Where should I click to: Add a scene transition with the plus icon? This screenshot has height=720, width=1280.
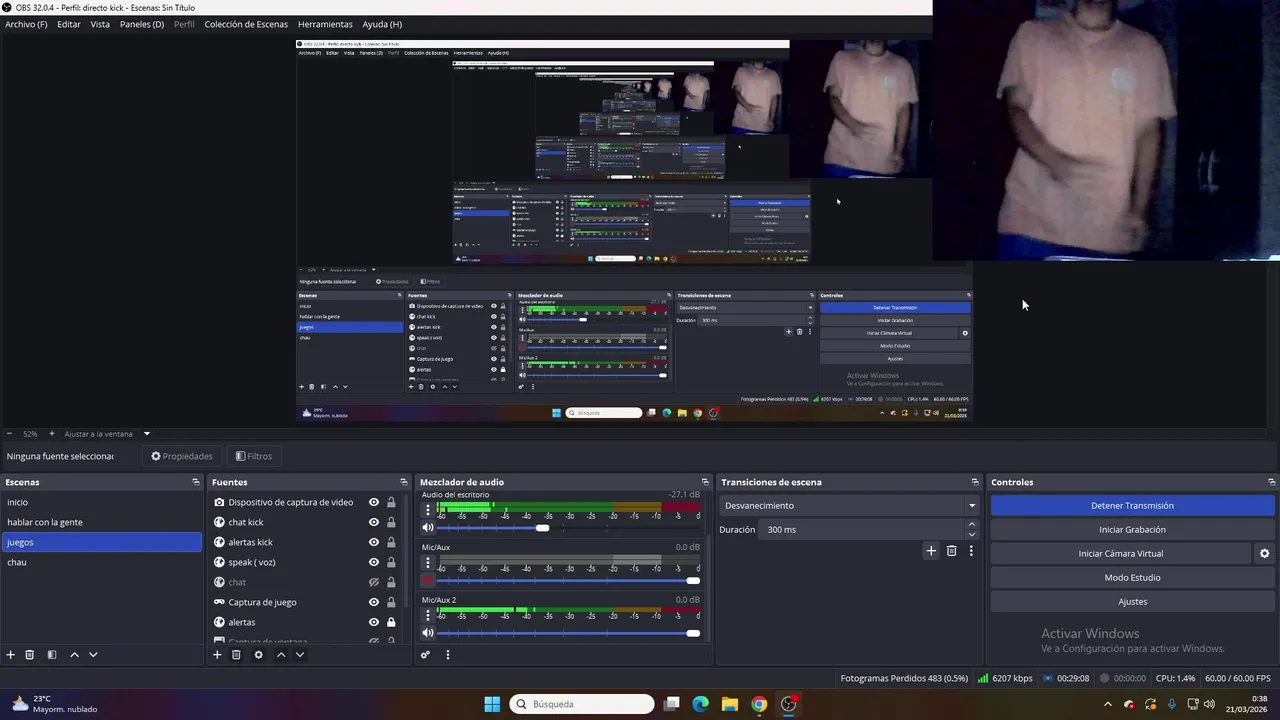931,551
